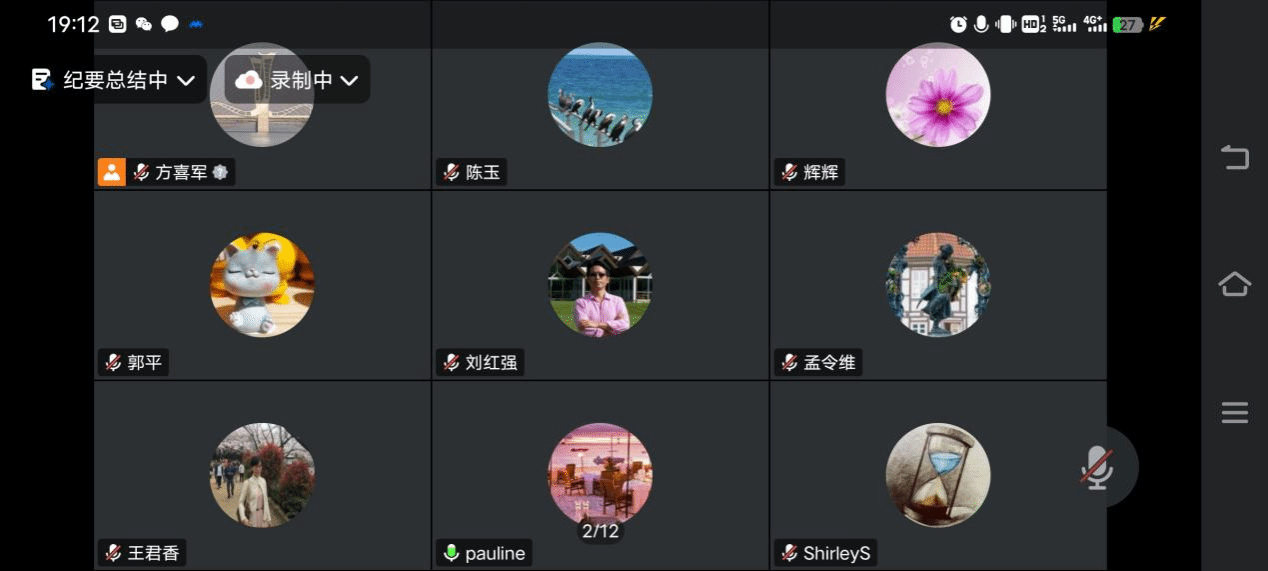This screenshot has height=571, width=1268.
Task: Select 刘红强's video tile avatar
Action: coord(600,285)
